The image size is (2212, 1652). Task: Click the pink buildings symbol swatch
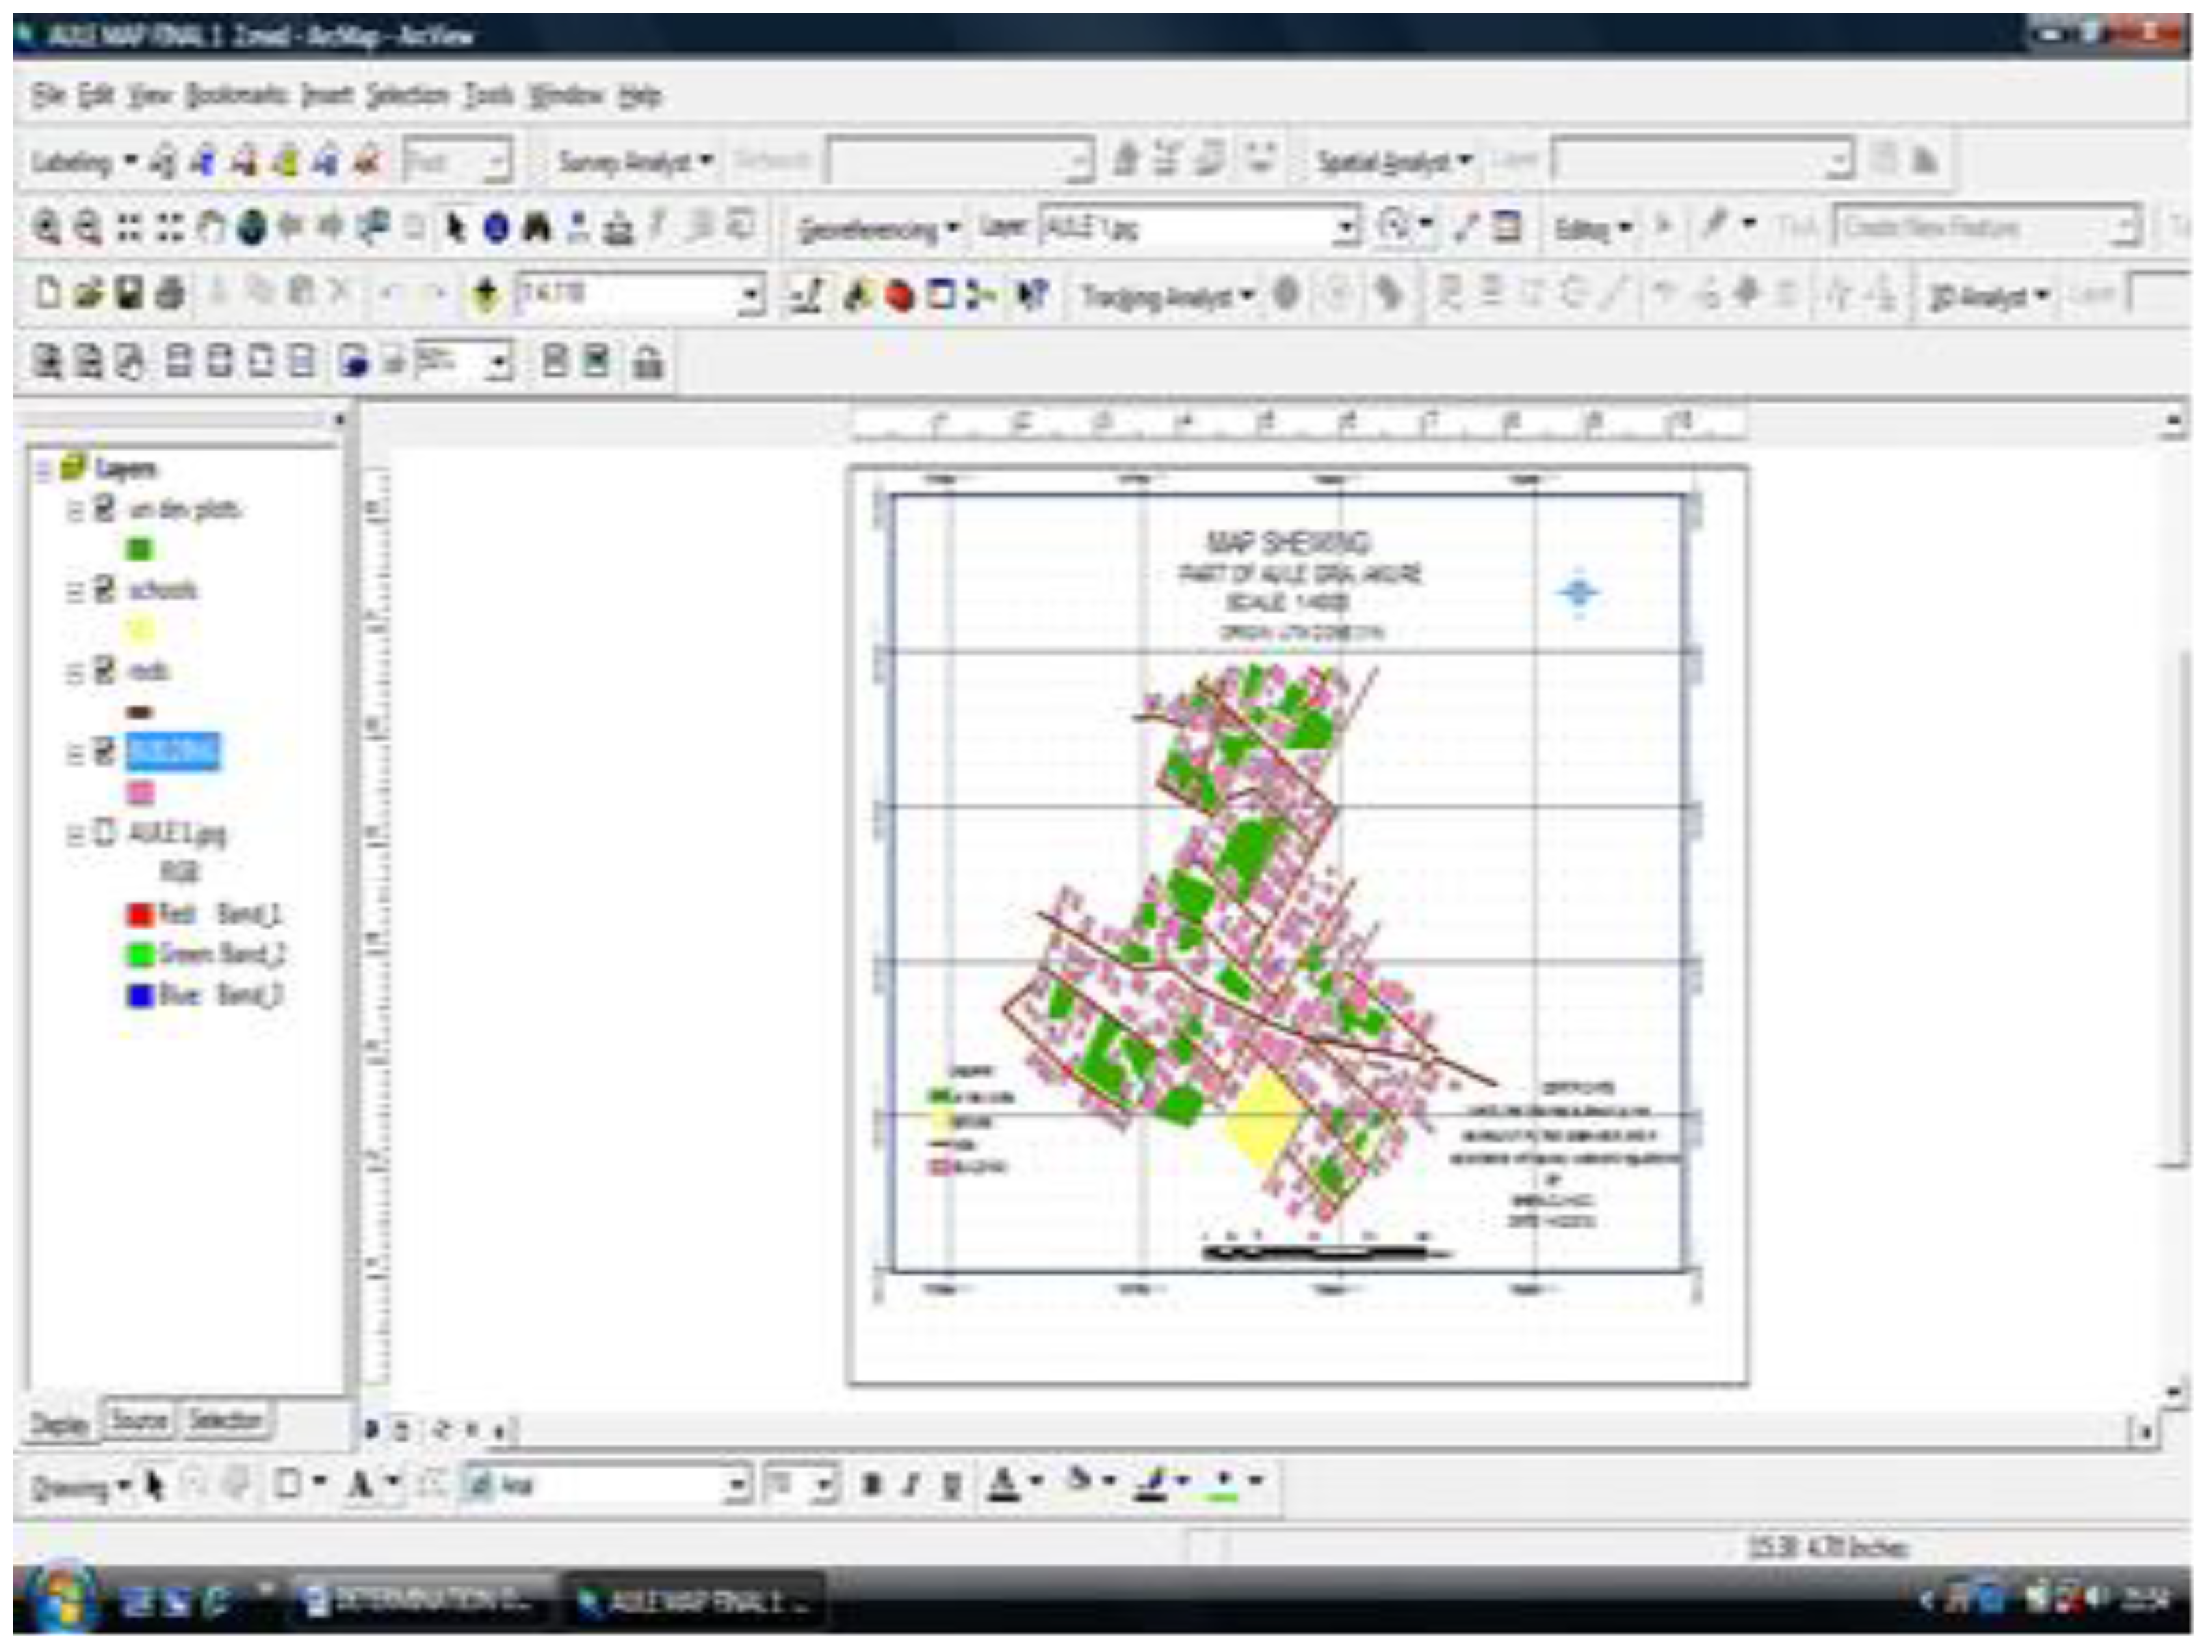[140, 792]
